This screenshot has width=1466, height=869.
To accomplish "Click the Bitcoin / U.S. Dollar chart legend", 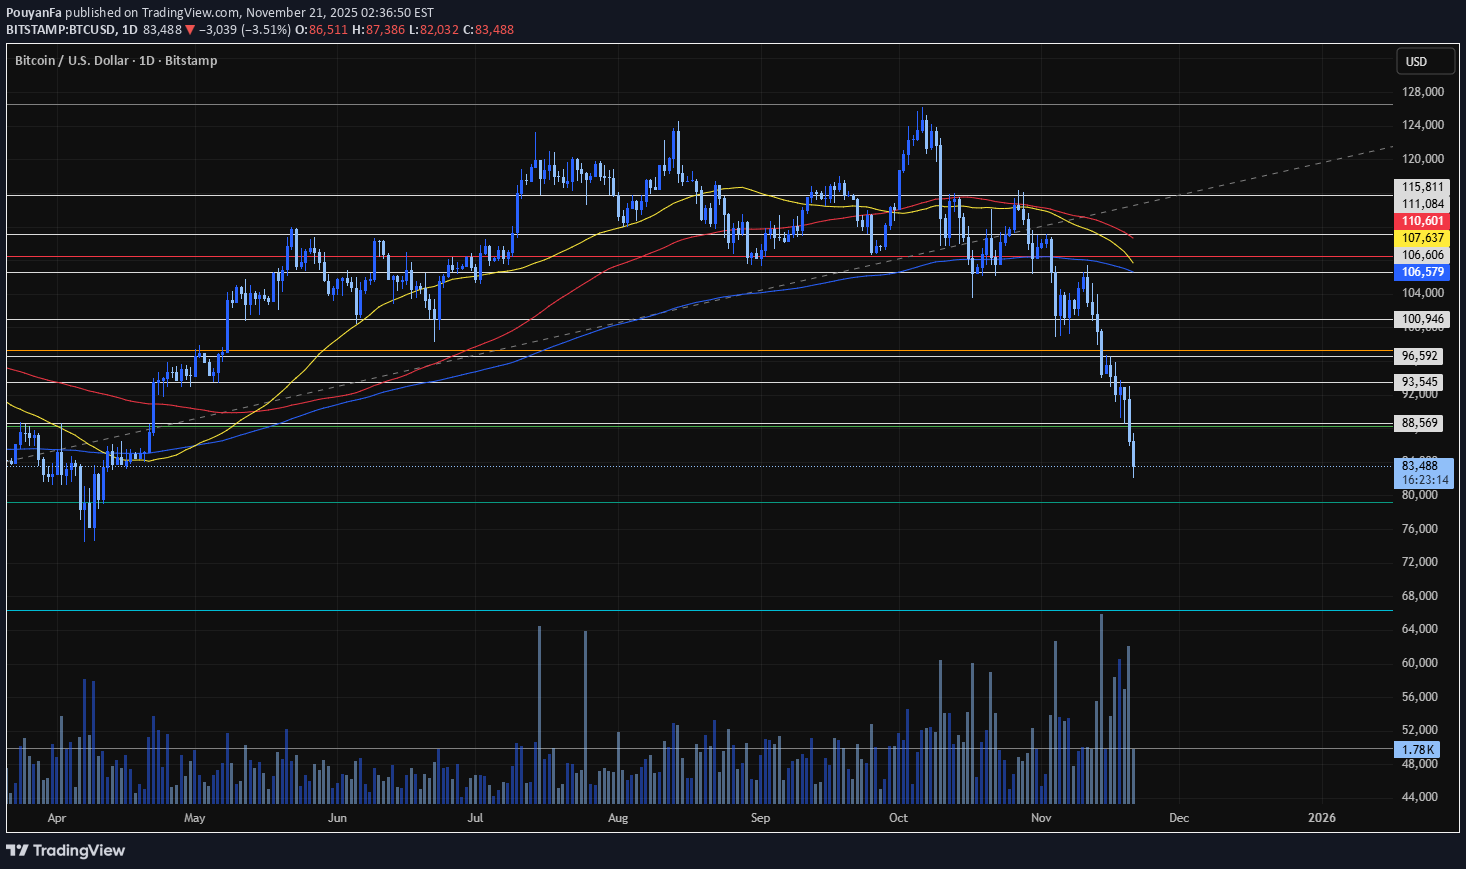I will pyautogui.click(x=115, y=60).
